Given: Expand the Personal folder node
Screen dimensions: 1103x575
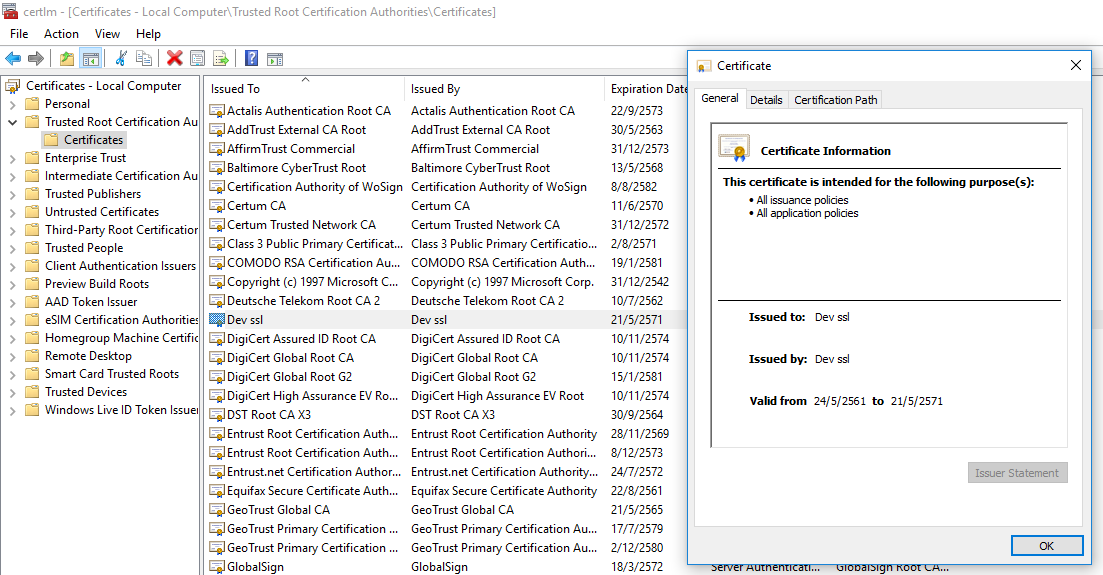Looking at the screenshot, I should (12, 104).
